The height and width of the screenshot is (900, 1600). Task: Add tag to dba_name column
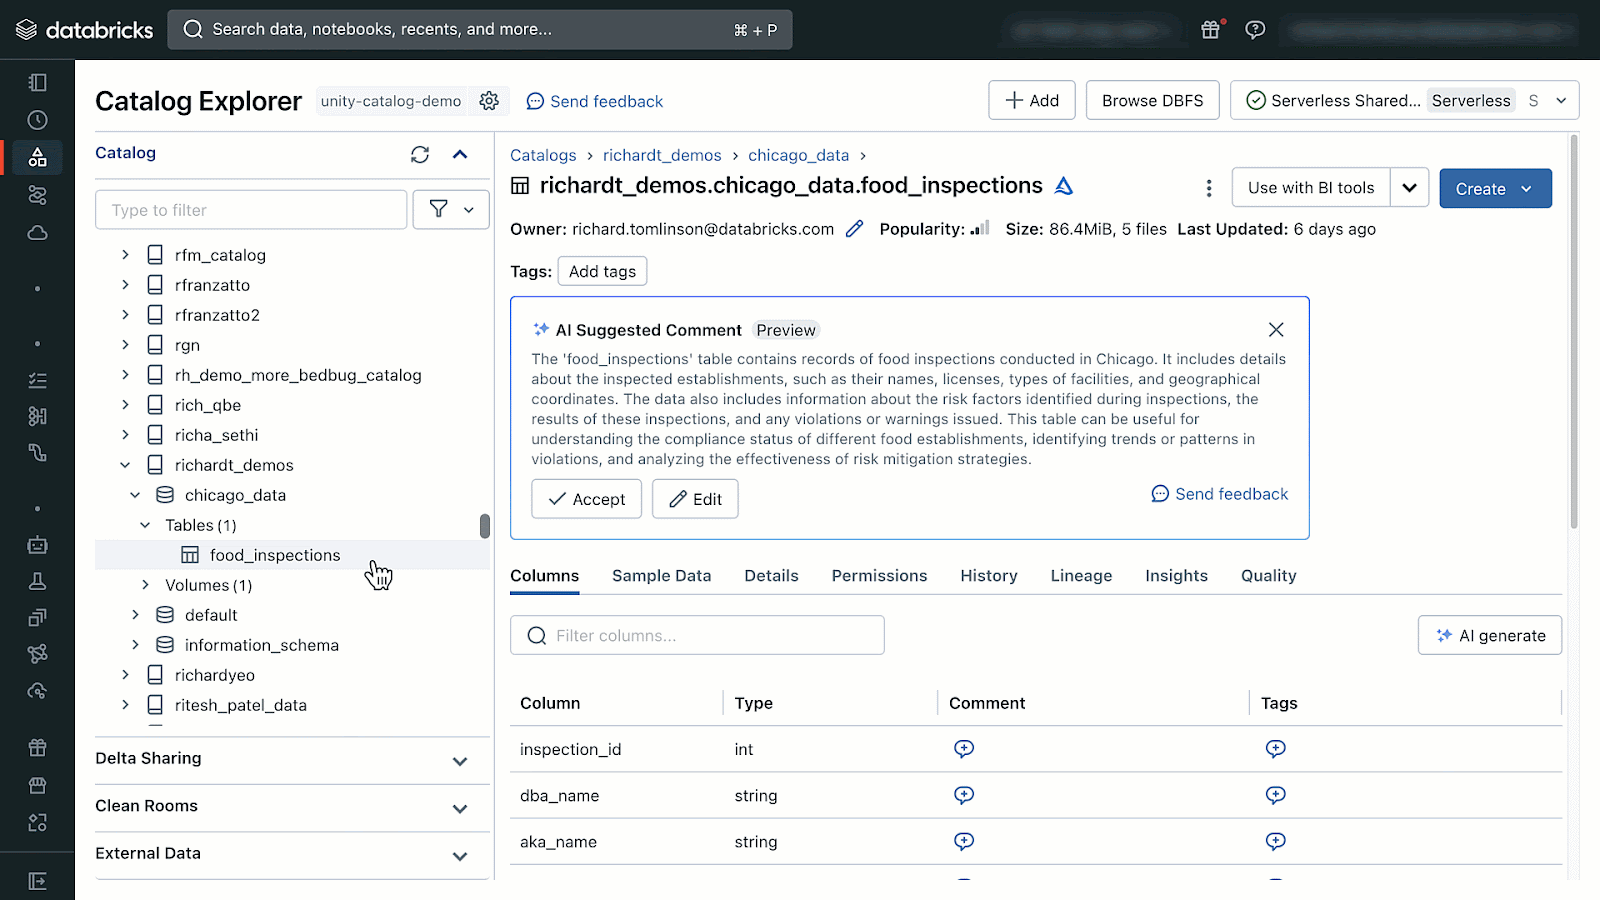(x=1275, y=795)
